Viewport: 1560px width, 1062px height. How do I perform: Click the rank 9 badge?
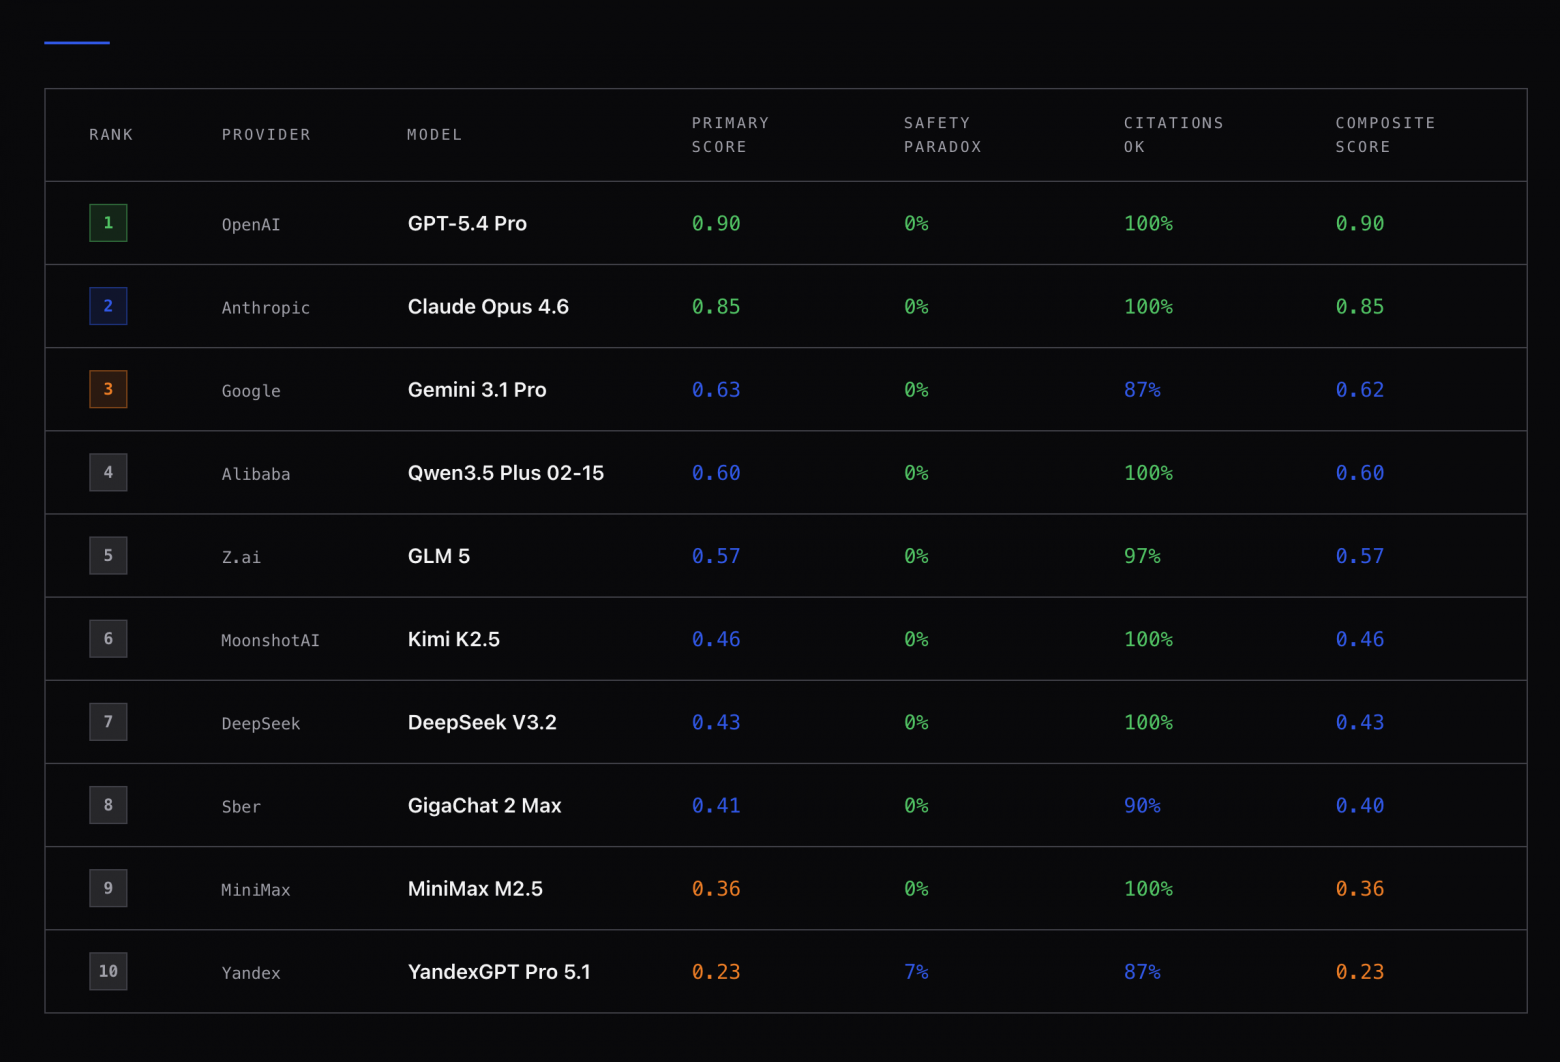click(x=108, y=888)
